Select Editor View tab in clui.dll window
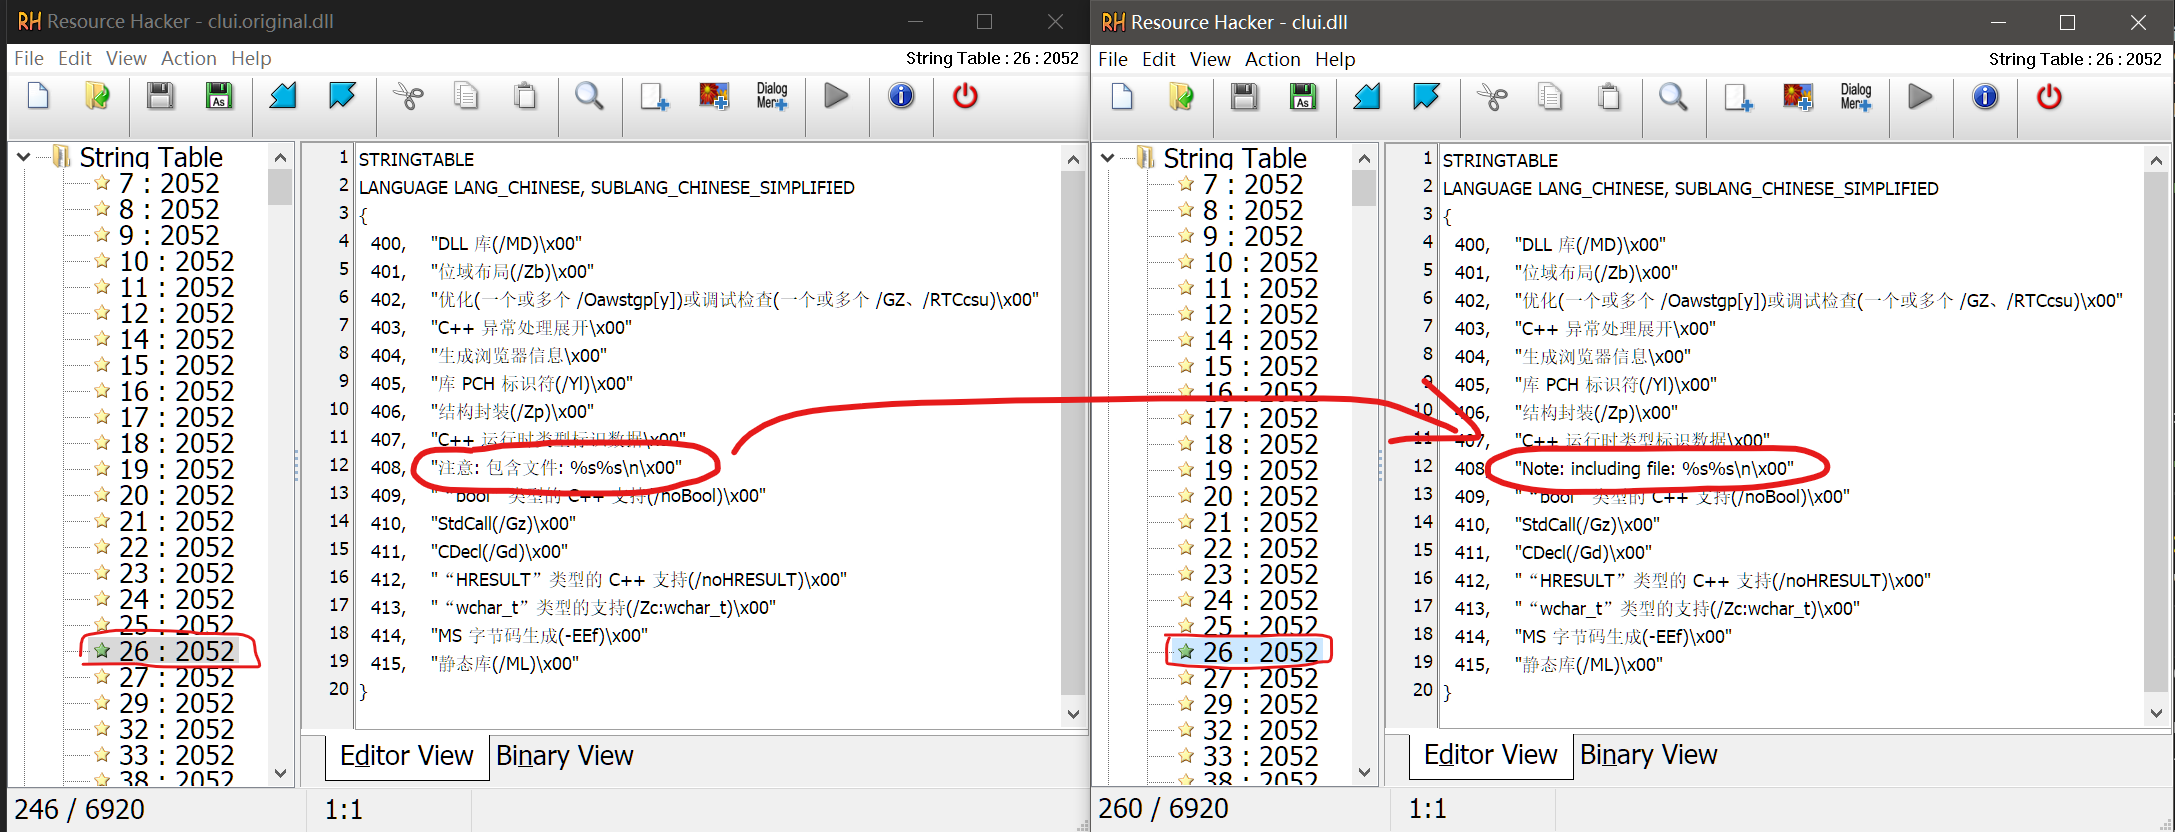 point(1490,755)
